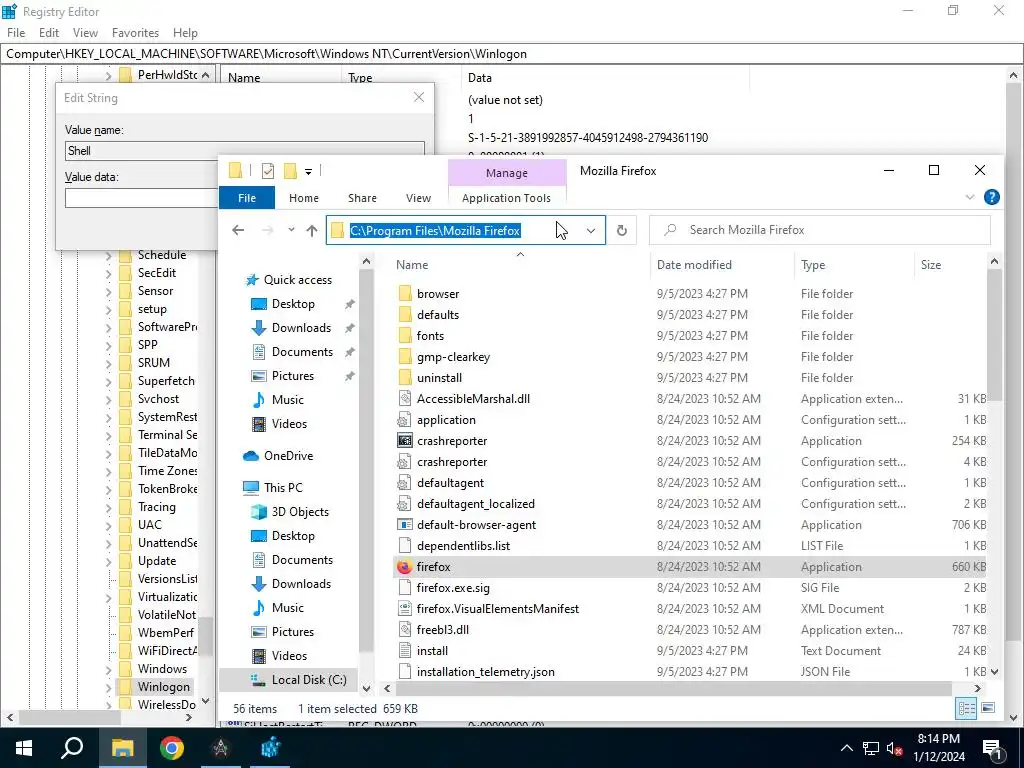1024x768 pixels.
Task: Expand the Tracing registry key
Action: [108, 507]
